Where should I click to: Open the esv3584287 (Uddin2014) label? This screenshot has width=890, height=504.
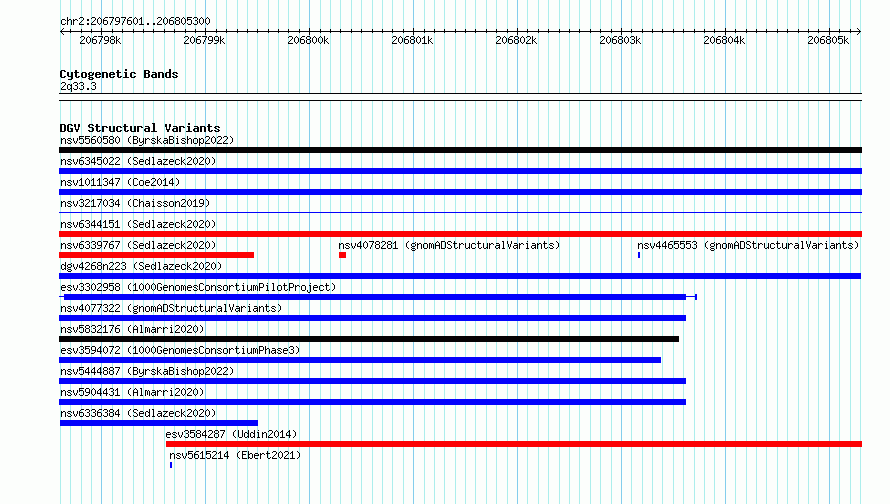(231, 434)
